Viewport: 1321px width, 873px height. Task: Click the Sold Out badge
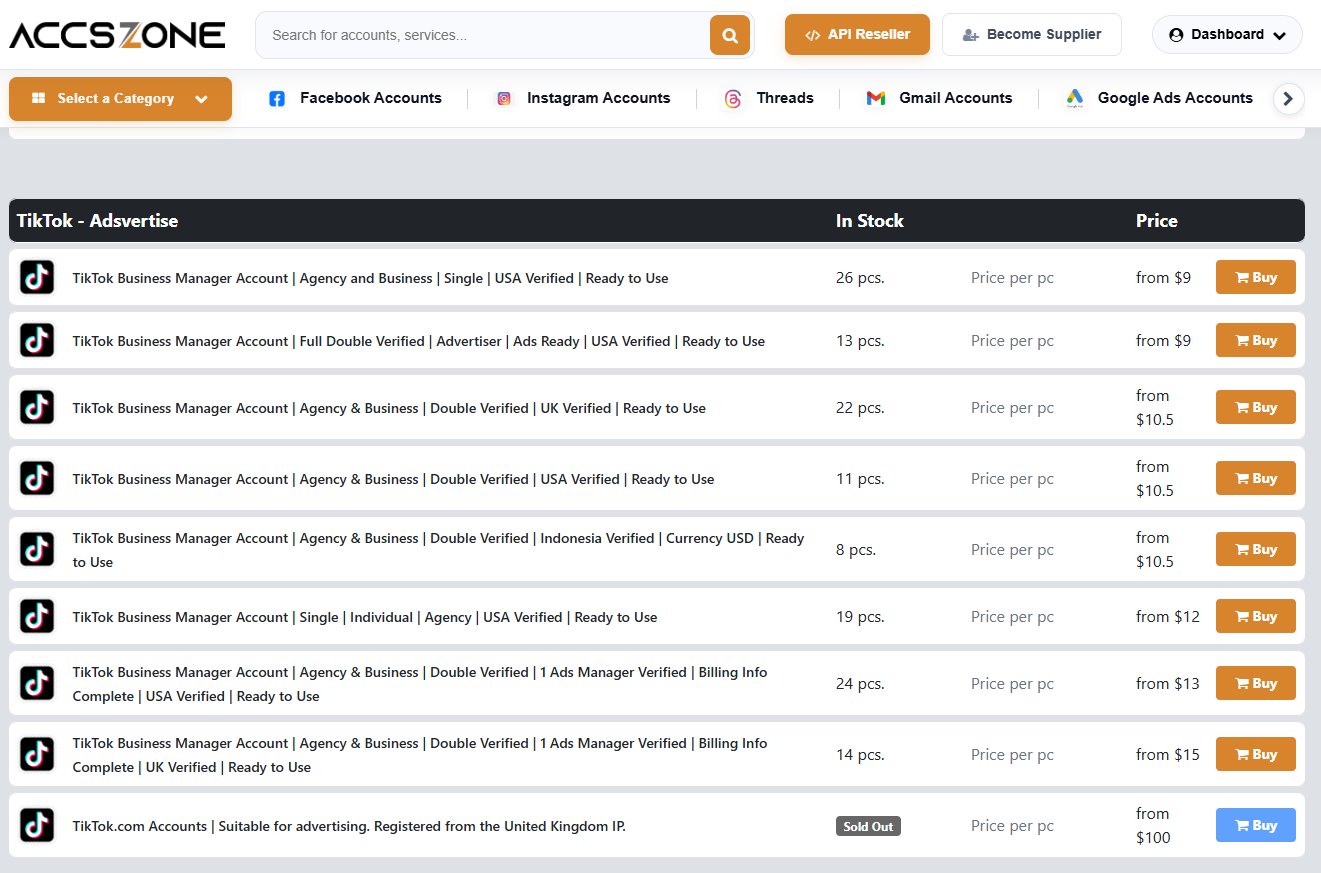click(x=868, y=826)
